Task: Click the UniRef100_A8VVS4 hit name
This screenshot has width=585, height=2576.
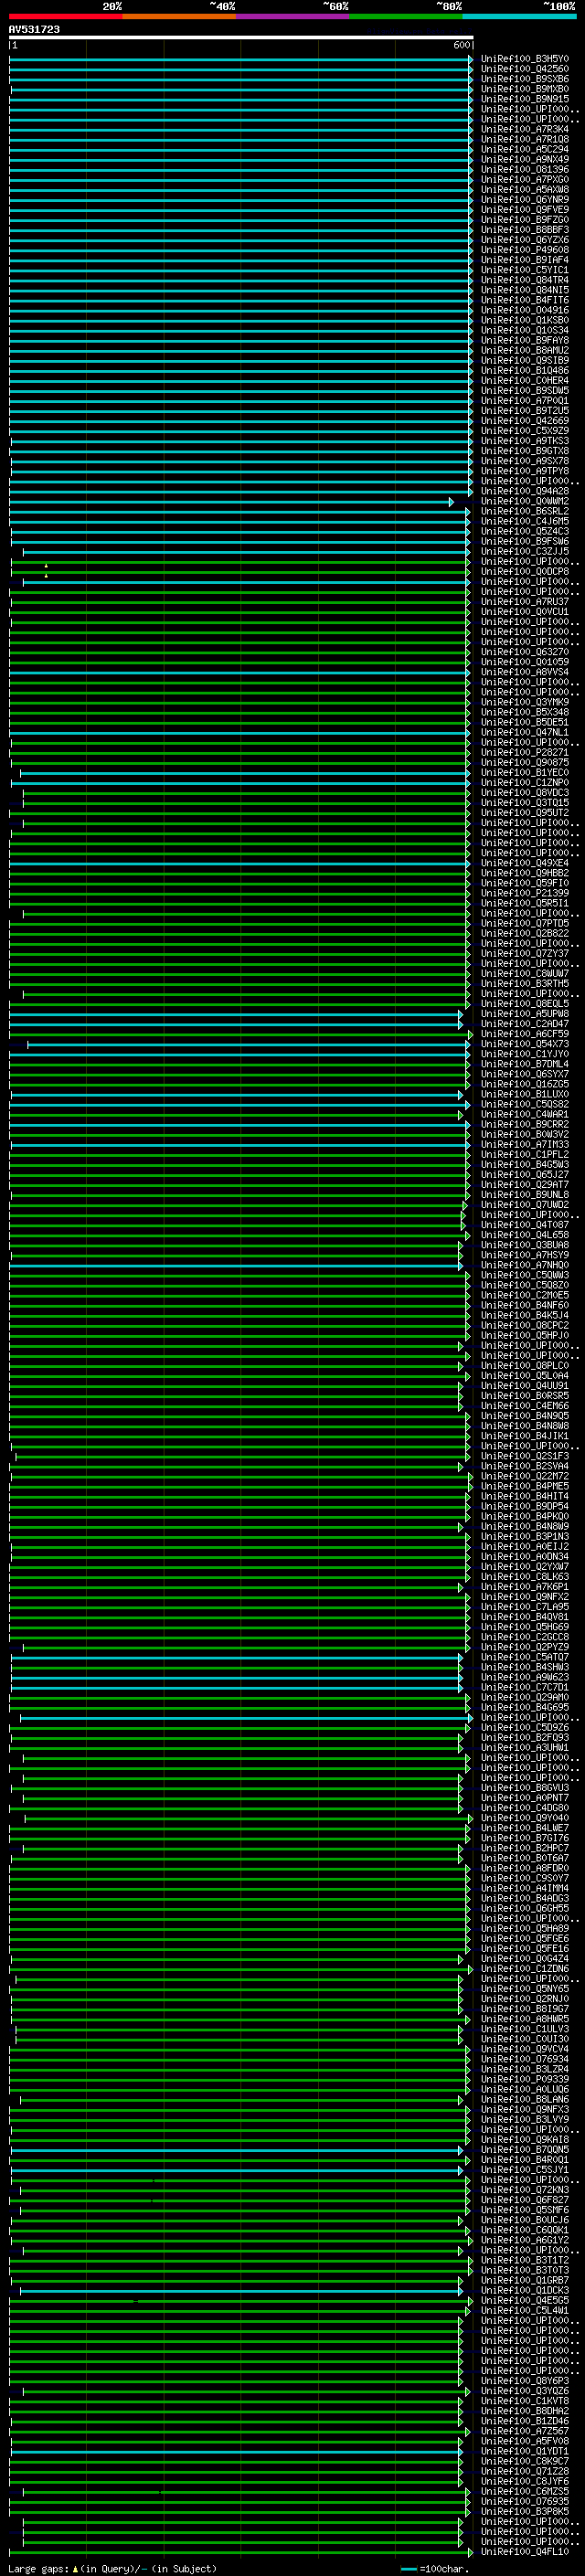Action: (525, 672)
